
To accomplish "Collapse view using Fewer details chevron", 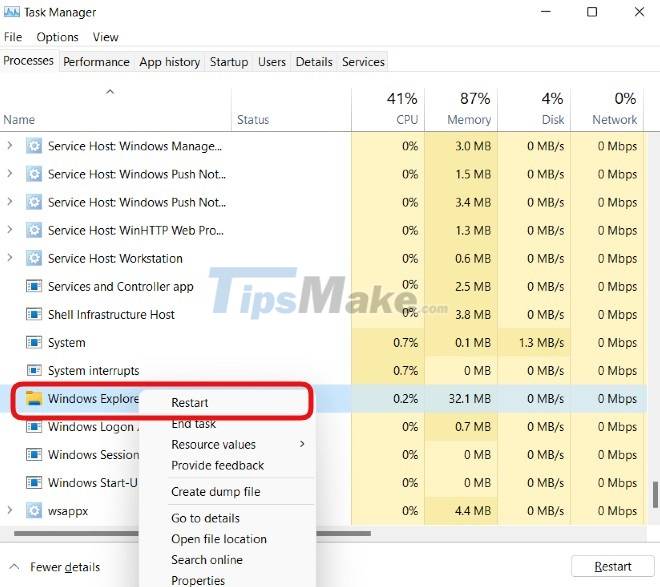I will point(14,566).
